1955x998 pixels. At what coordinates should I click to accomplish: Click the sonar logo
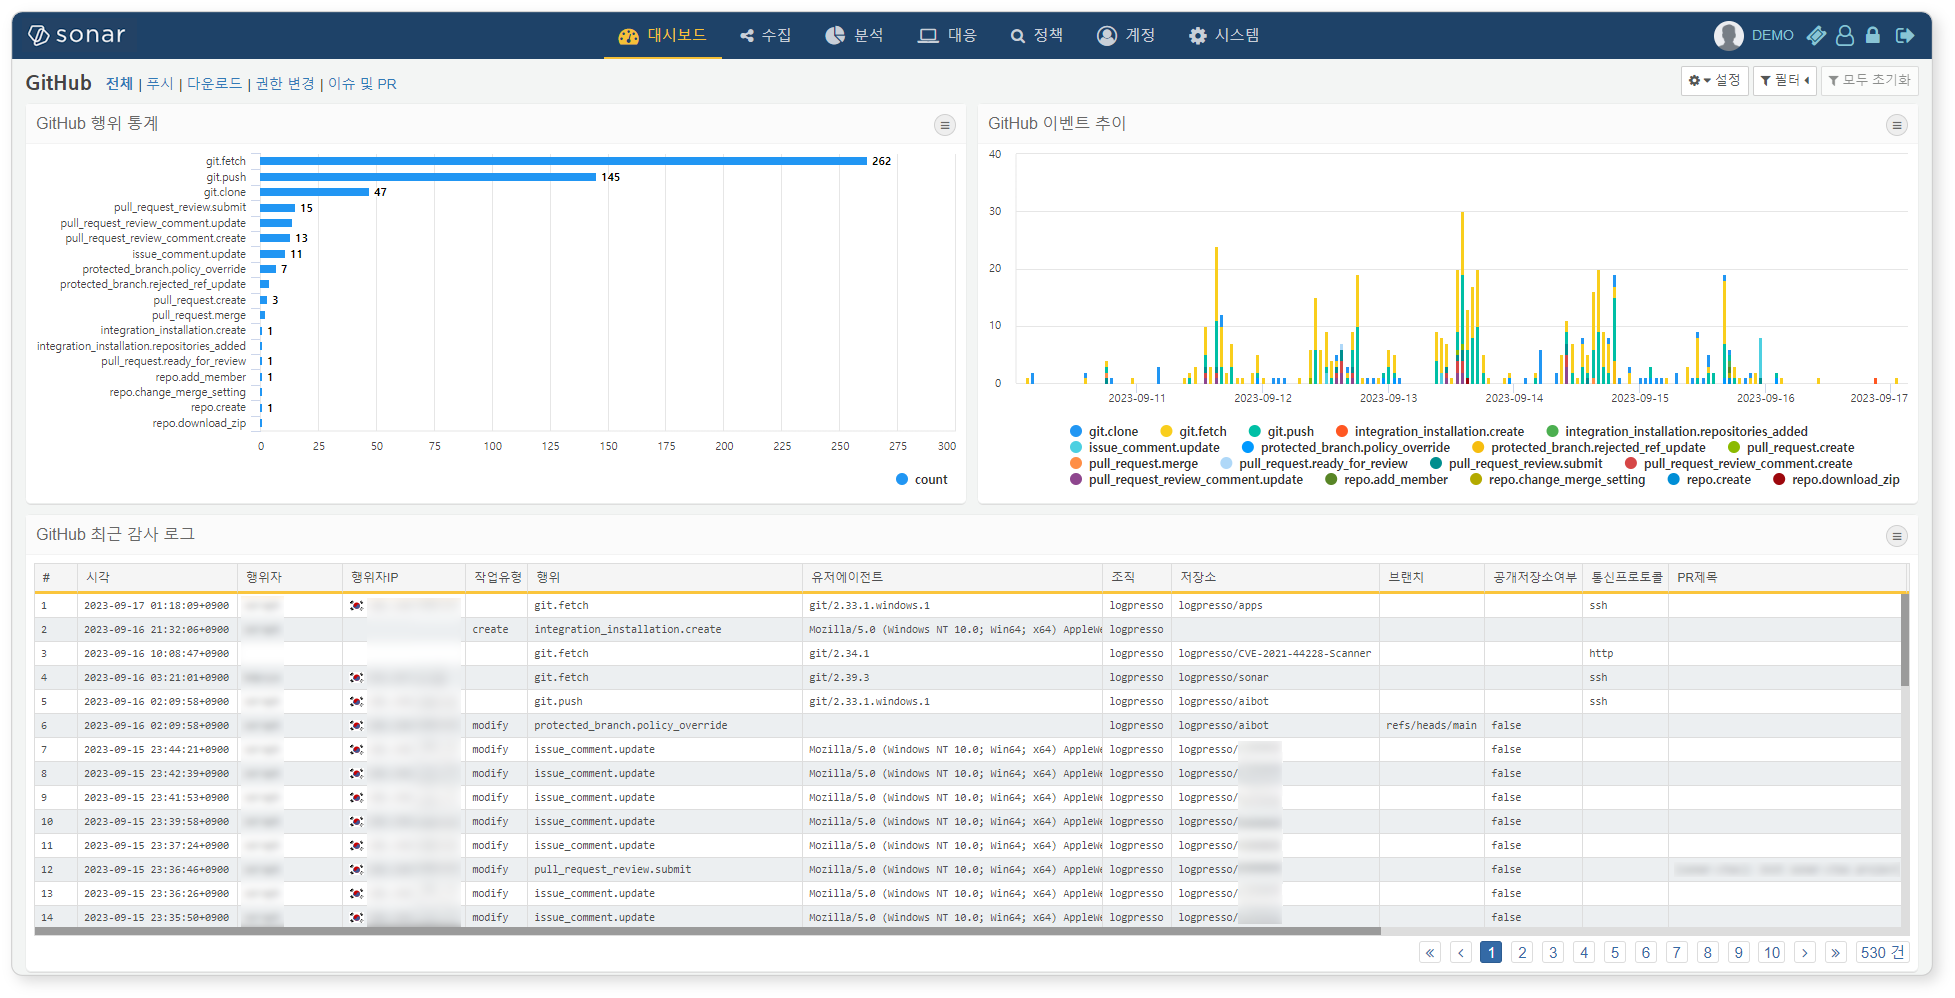tap(76, 35)
